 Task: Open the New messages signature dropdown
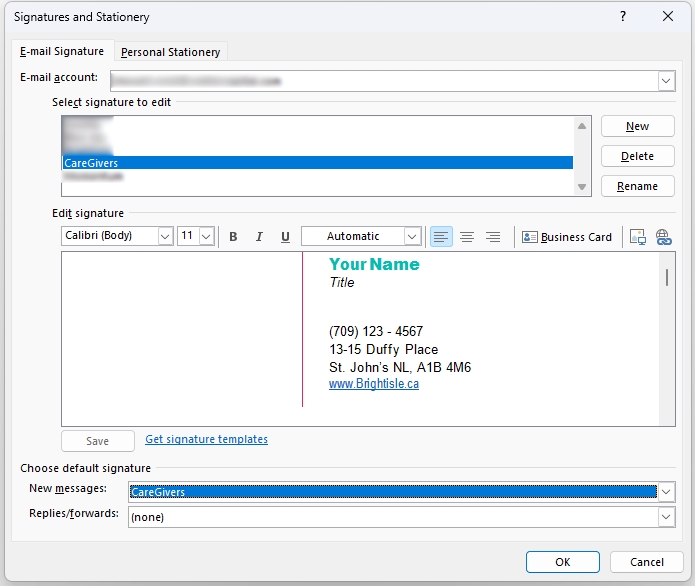tap(666, 492)
